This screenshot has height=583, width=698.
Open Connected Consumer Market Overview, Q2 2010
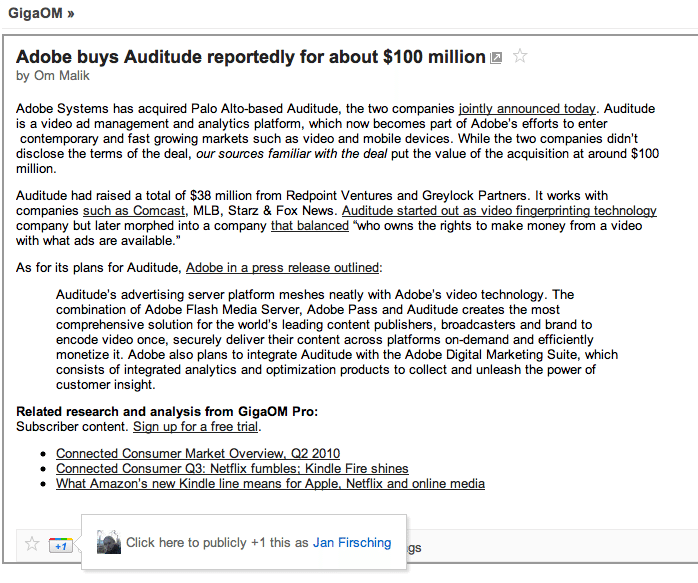click(198, 453)
